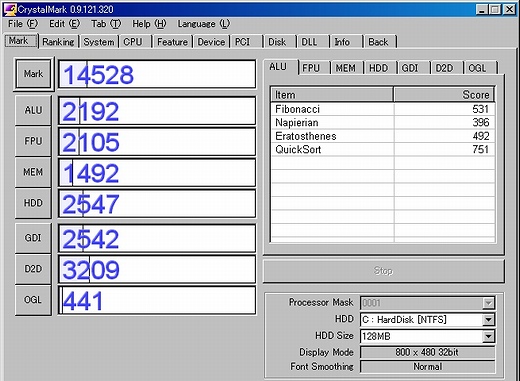The height and width of the screenshot is (381, 520).
Task: Open the Edit menu
Action: 65,24
